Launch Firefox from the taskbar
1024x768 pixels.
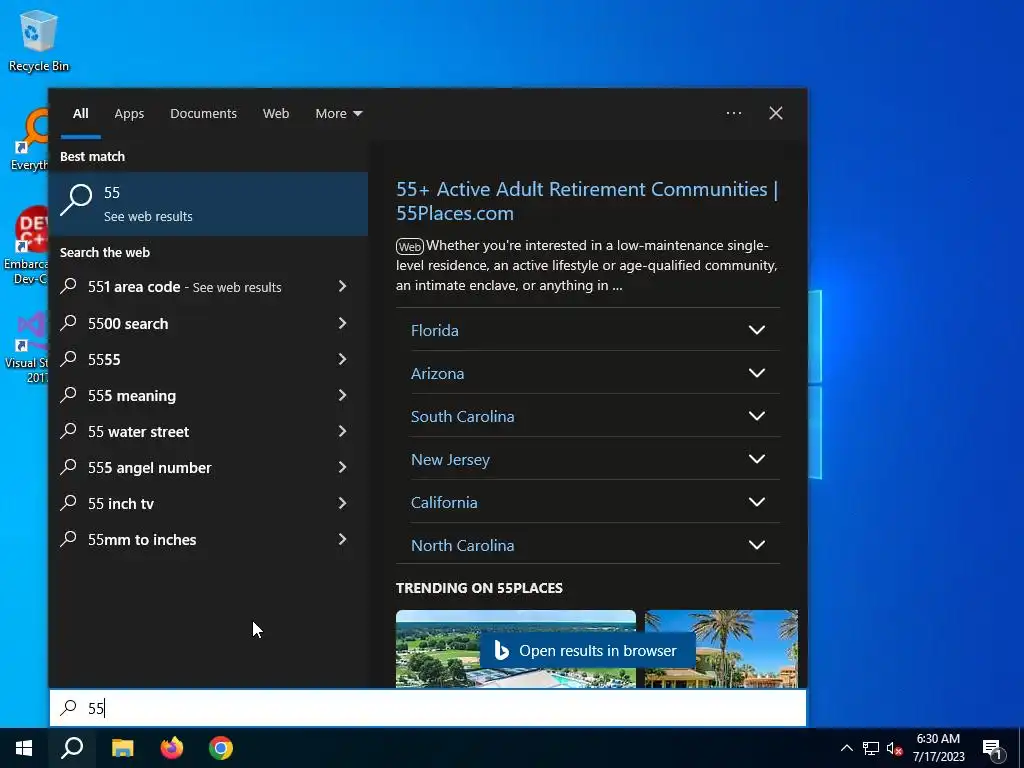[172, 748]
